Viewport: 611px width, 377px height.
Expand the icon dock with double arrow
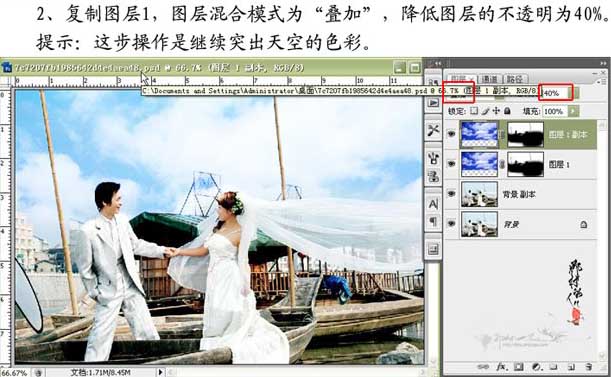coord(438,62)
